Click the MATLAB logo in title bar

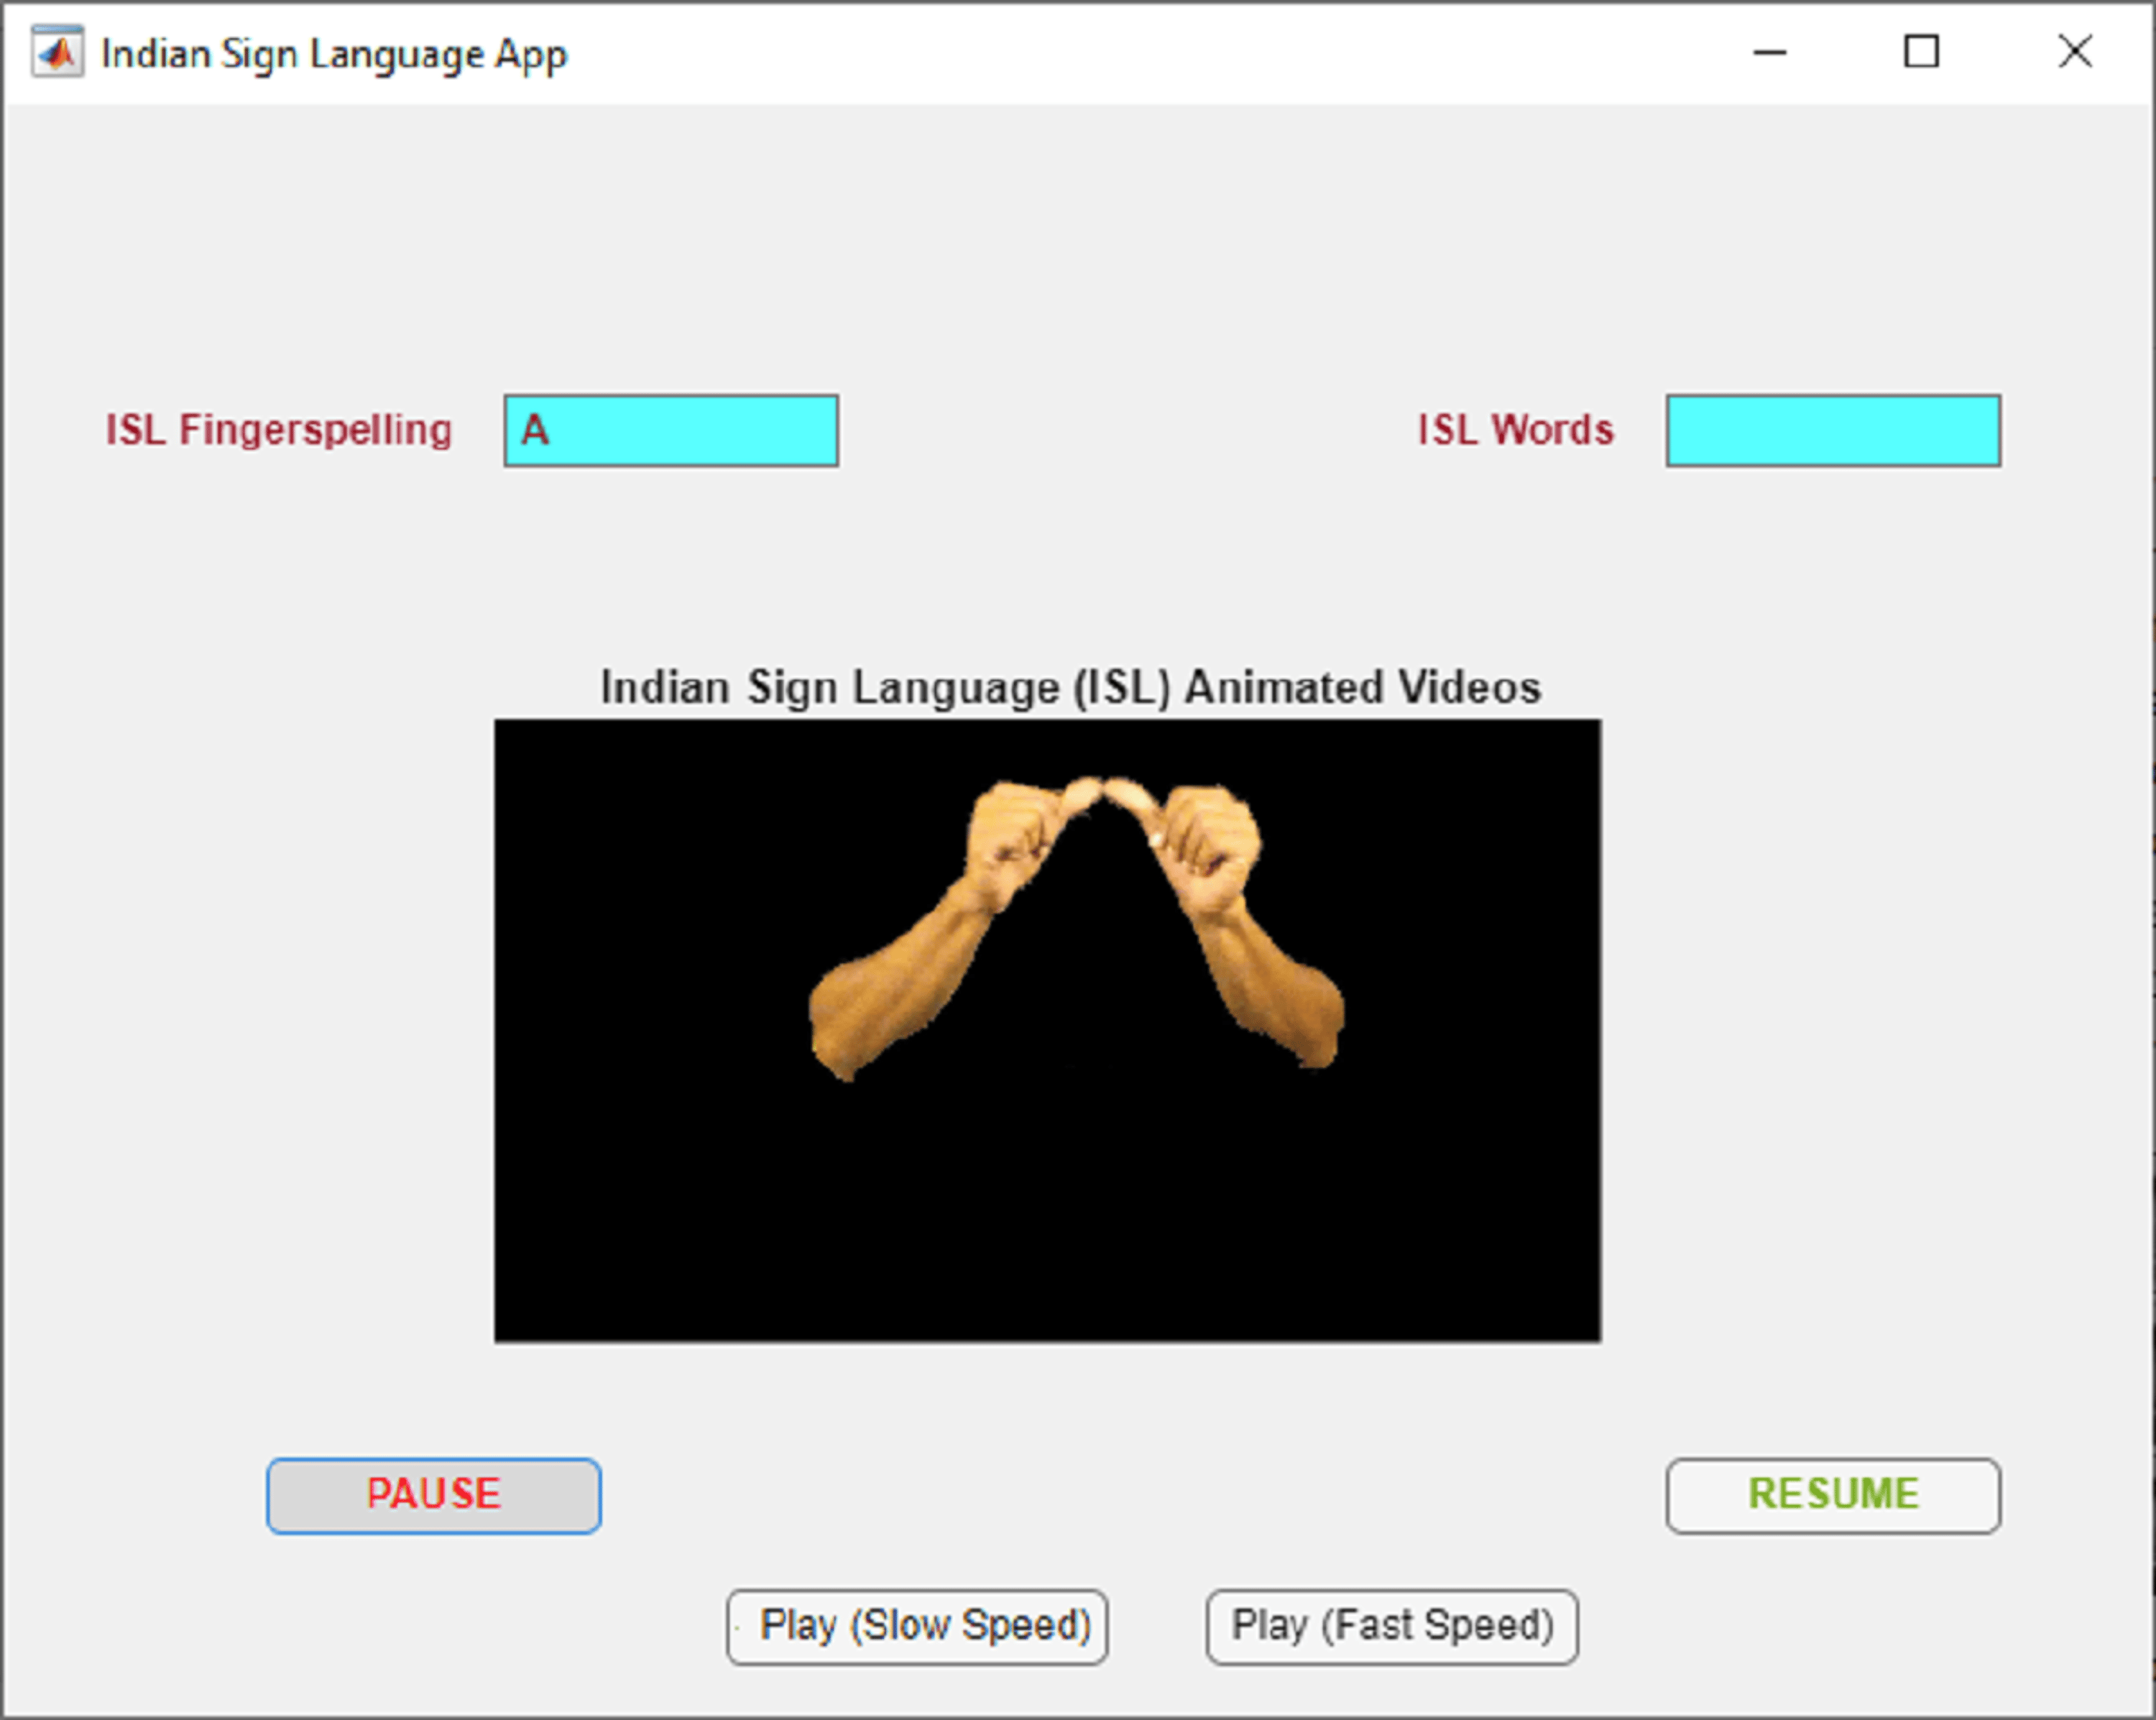pyautogui.click(x=57, y=52)
